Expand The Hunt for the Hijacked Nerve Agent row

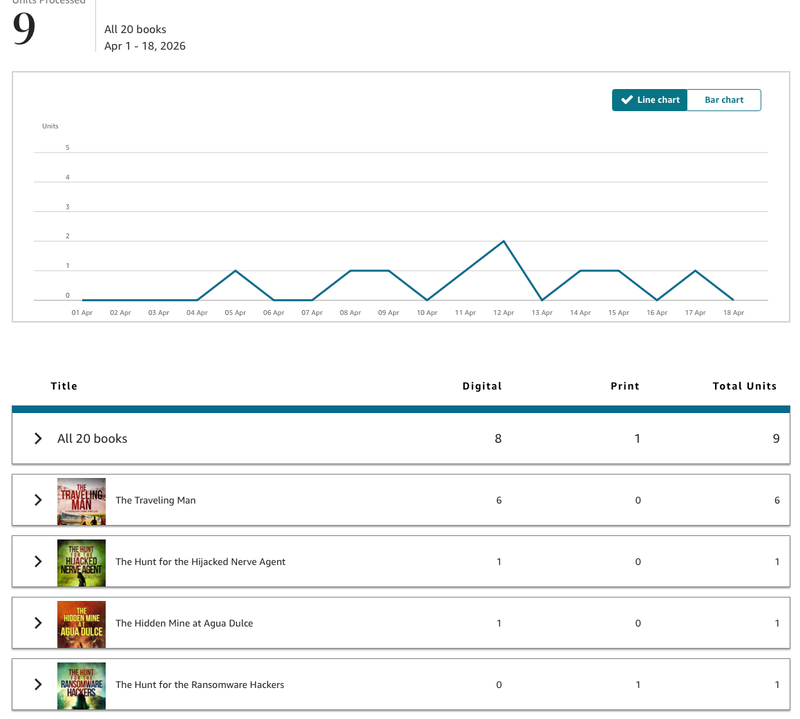coord(38,561)
